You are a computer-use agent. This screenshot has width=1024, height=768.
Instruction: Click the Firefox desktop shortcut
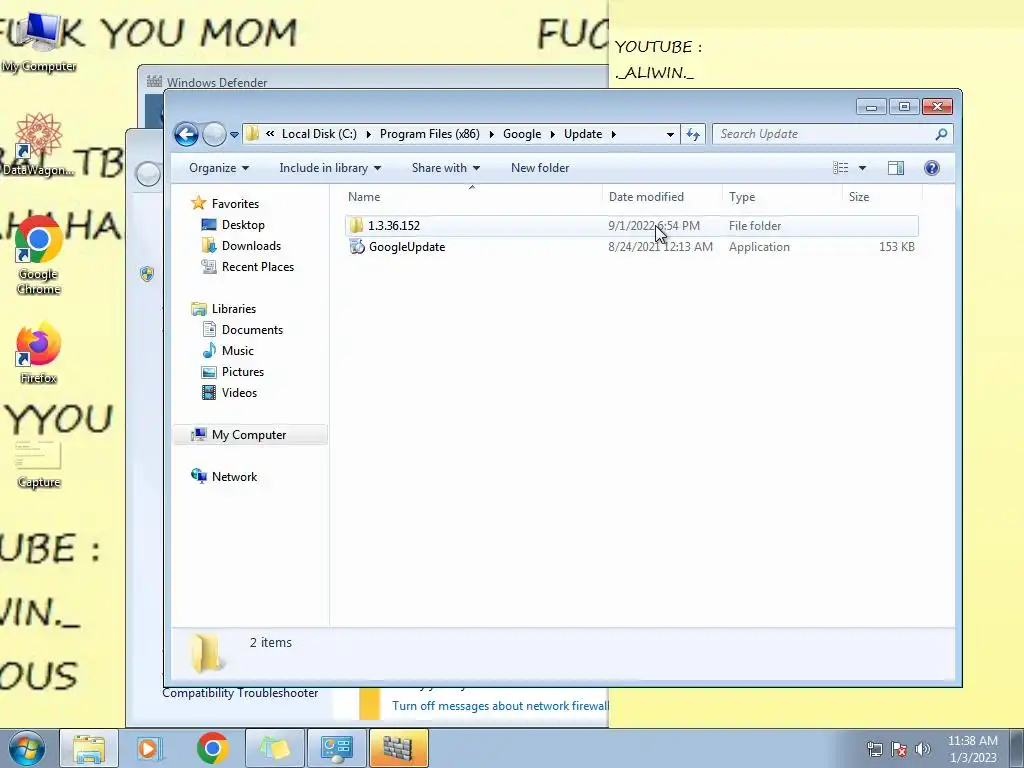point(39,353)
